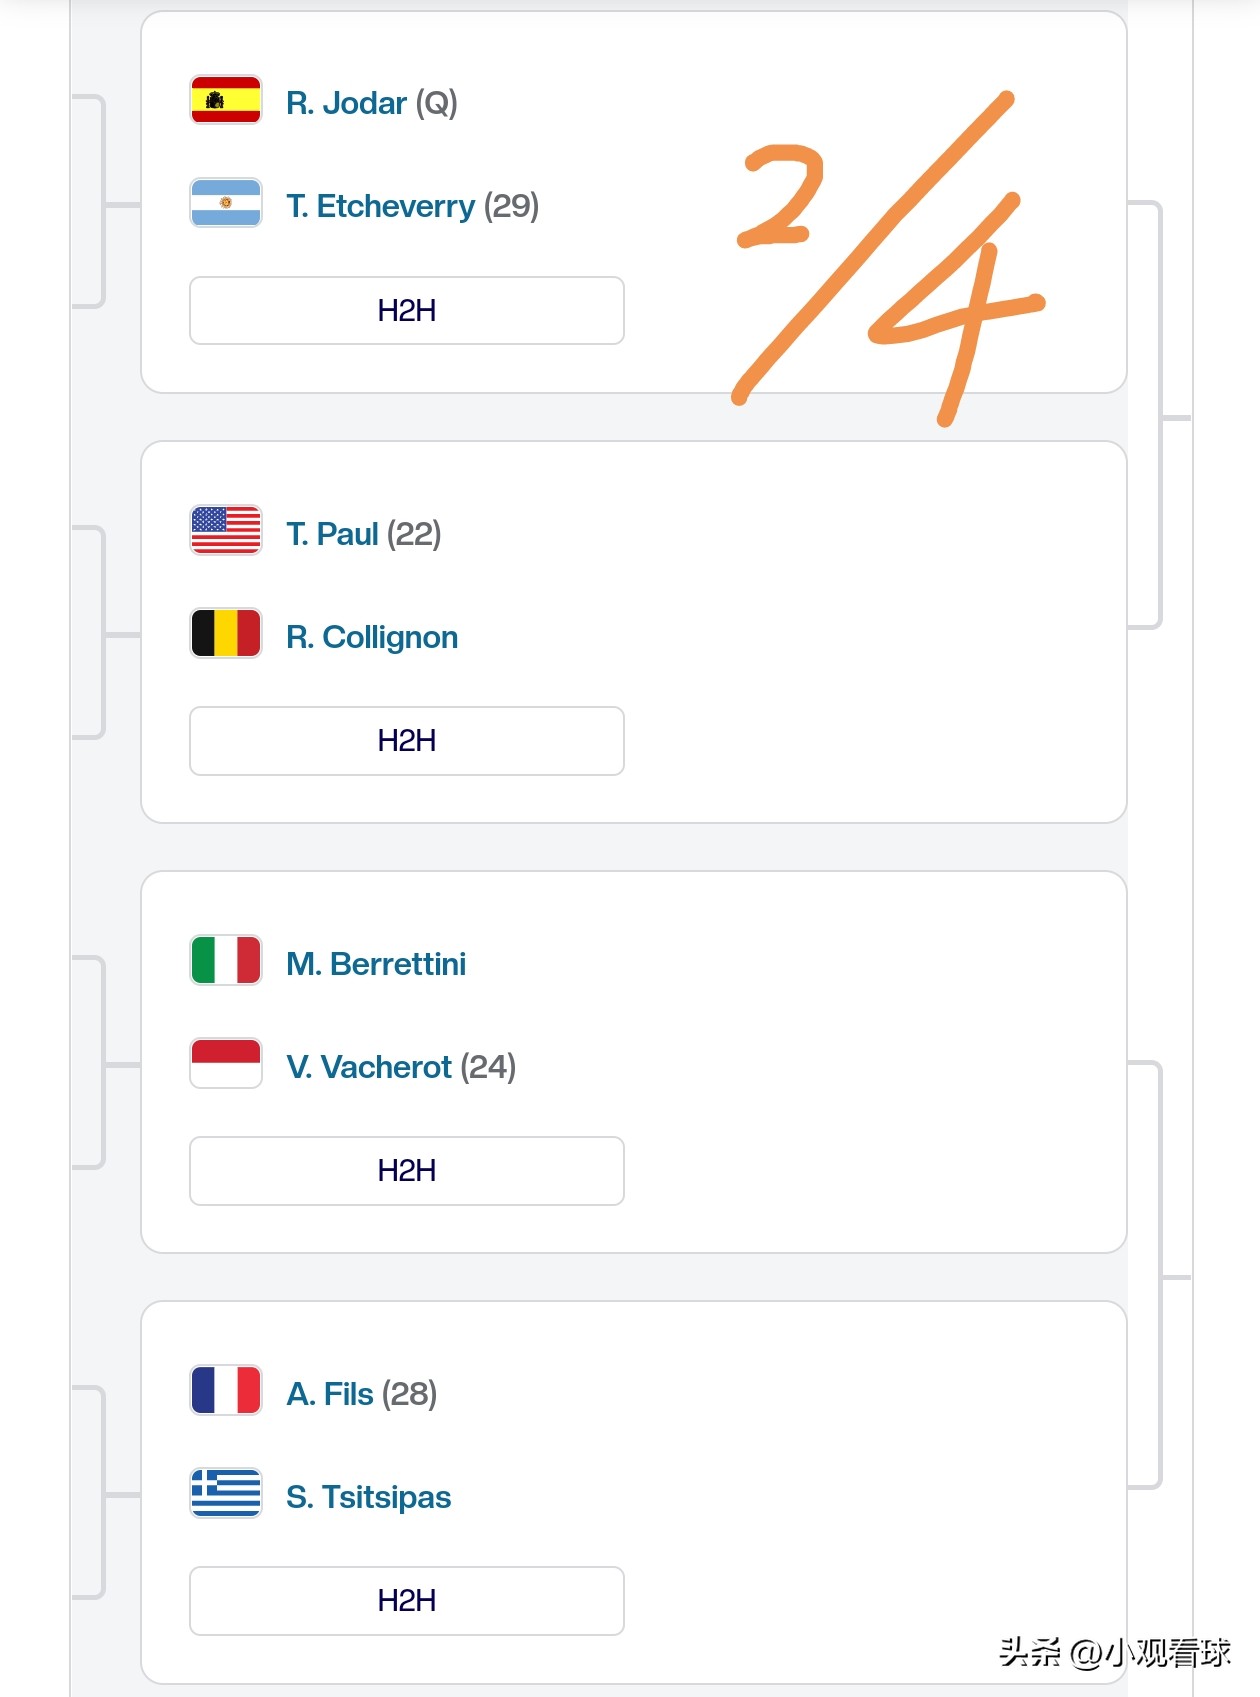
Task: Click the Greece flag beside S. Tsitsipas
Action: 226,1493
